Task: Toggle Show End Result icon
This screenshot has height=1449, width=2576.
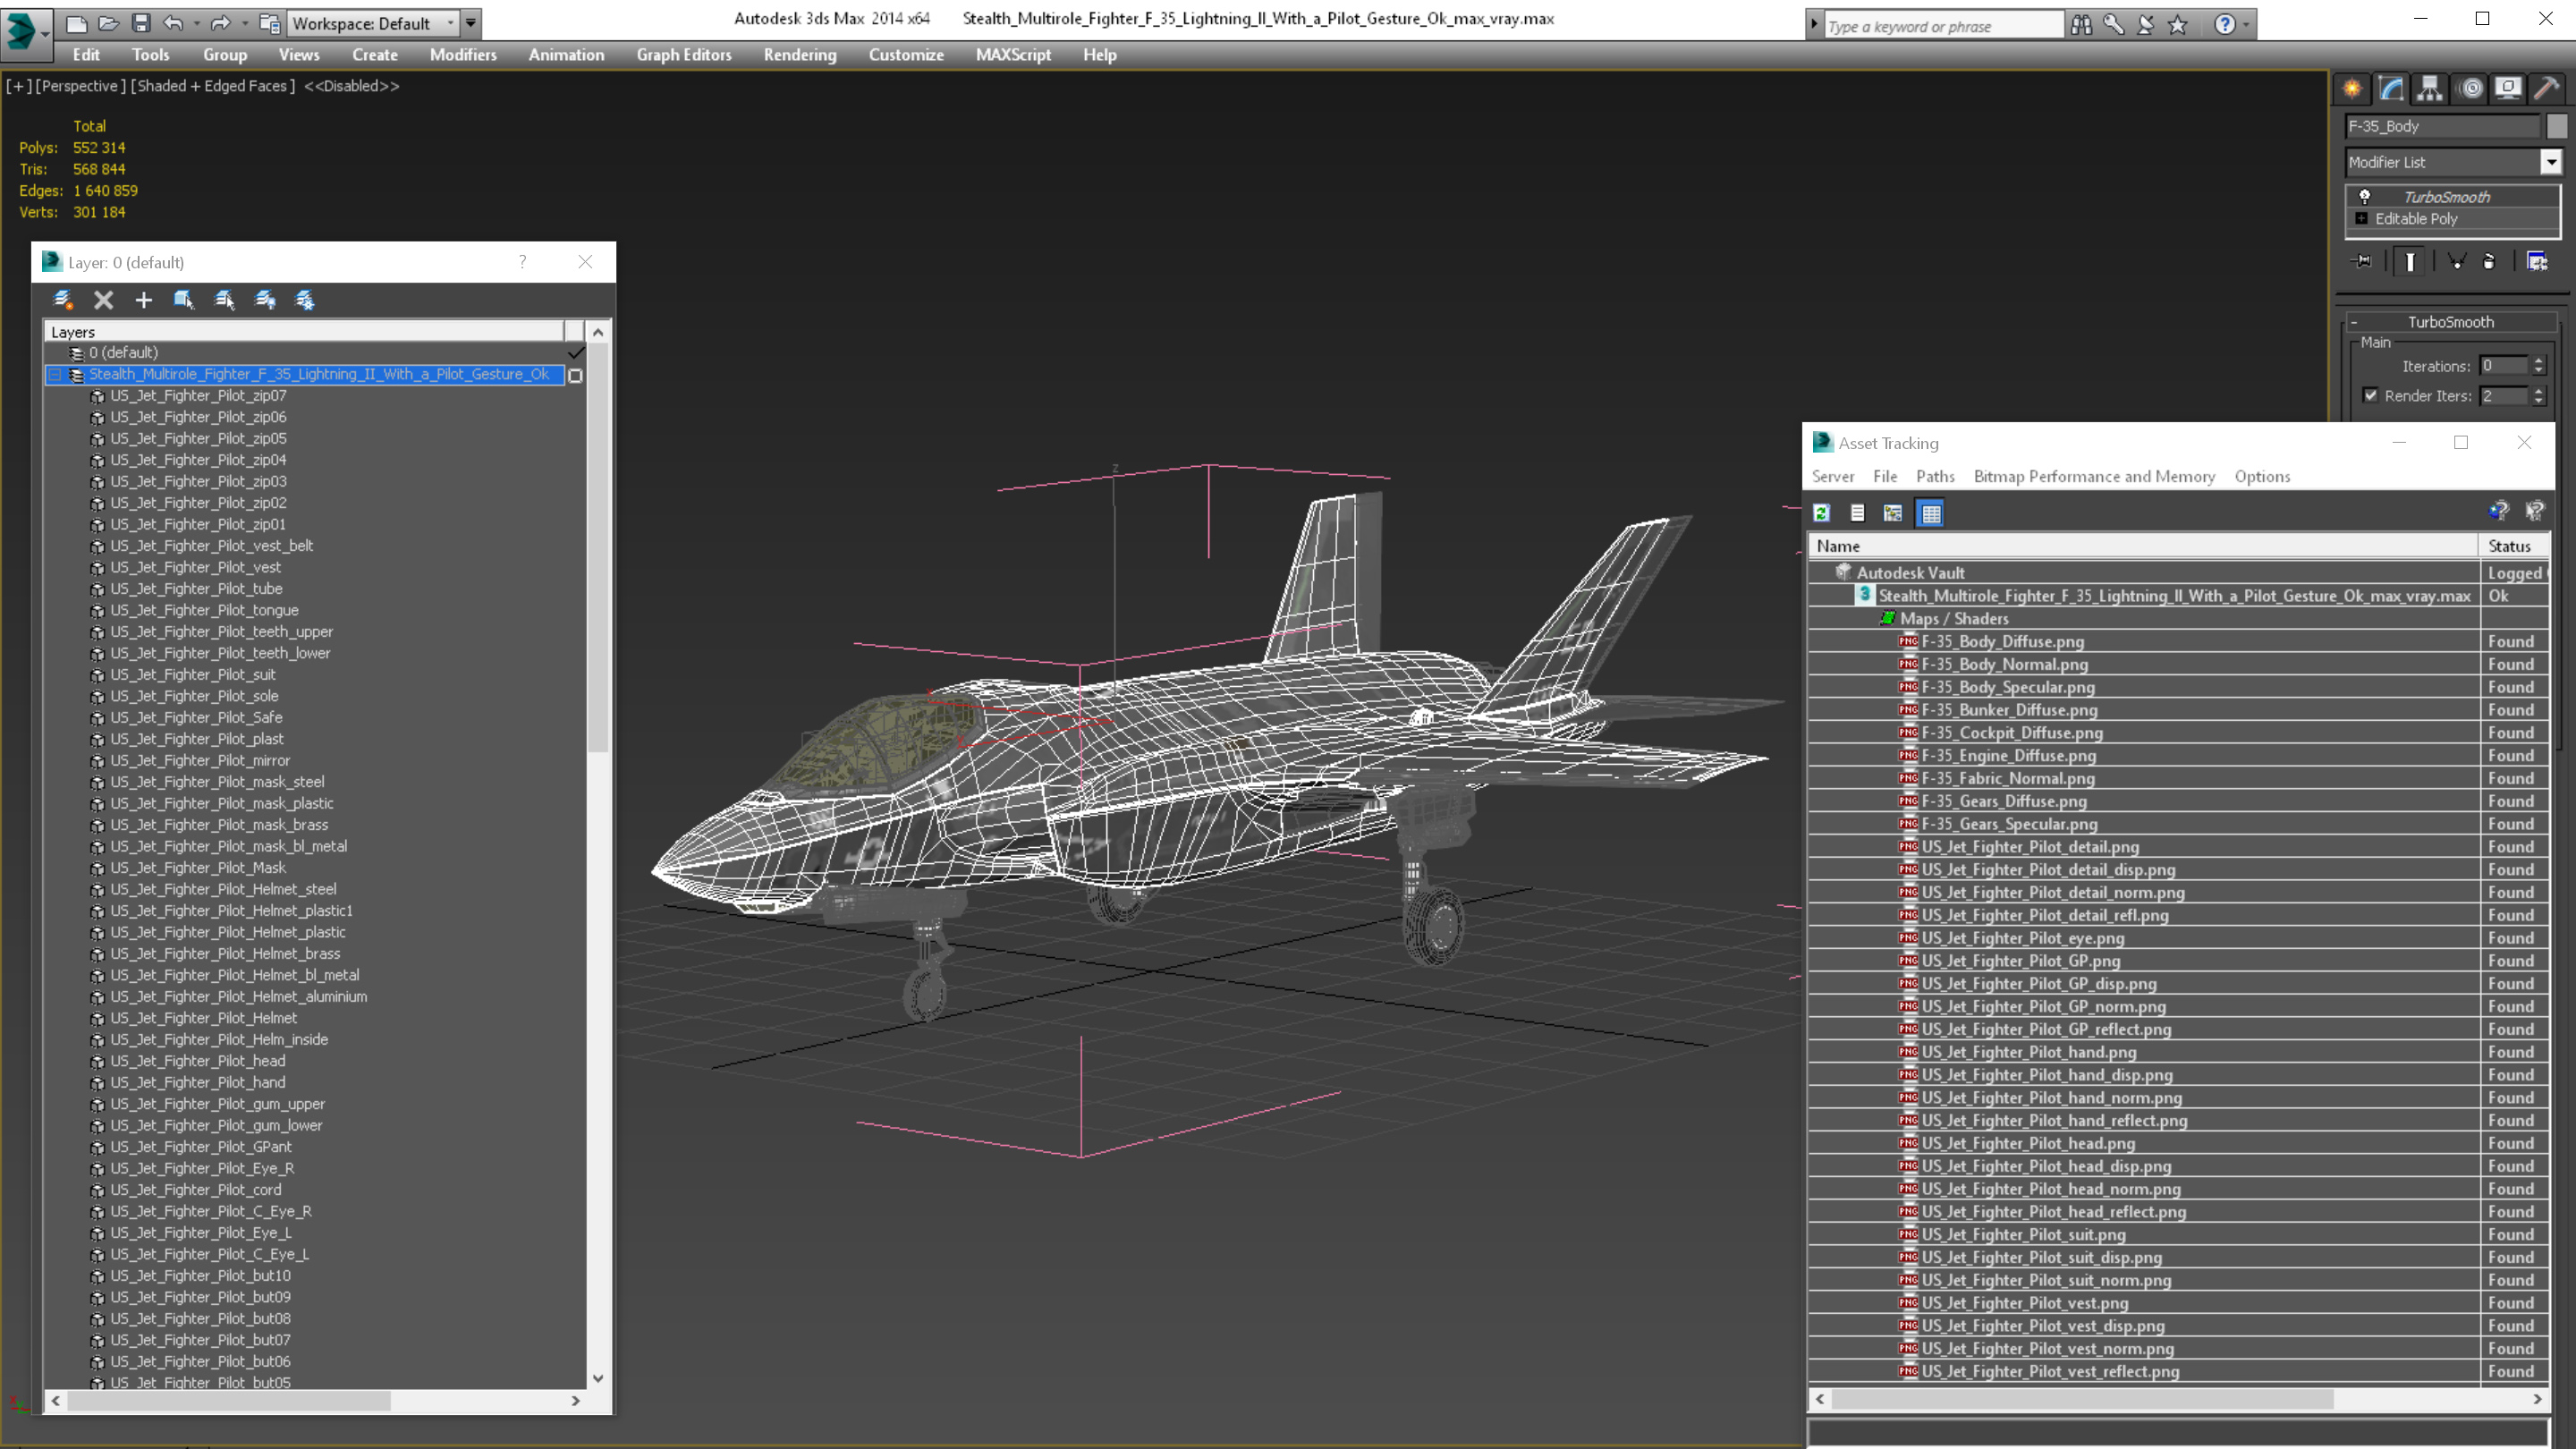Action: [2410, 261]
